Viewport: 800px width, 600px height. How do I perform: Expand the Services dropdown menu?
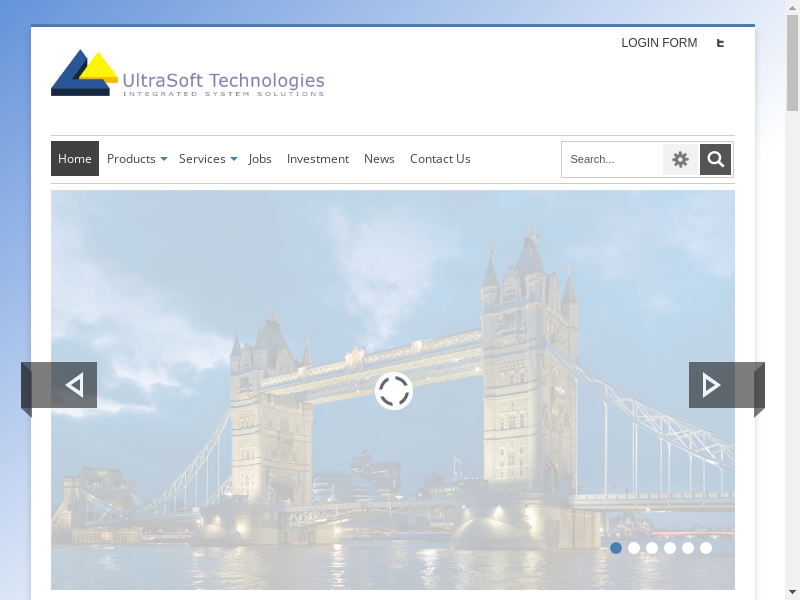pyautogui.click(x=208, y=159)
